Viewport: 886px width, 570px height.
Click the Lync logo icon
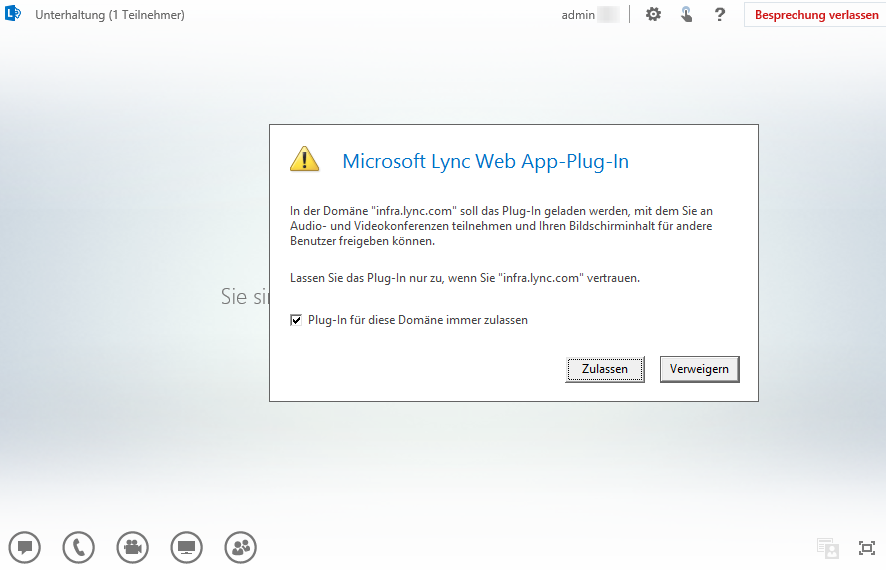[x=13, y=15]
